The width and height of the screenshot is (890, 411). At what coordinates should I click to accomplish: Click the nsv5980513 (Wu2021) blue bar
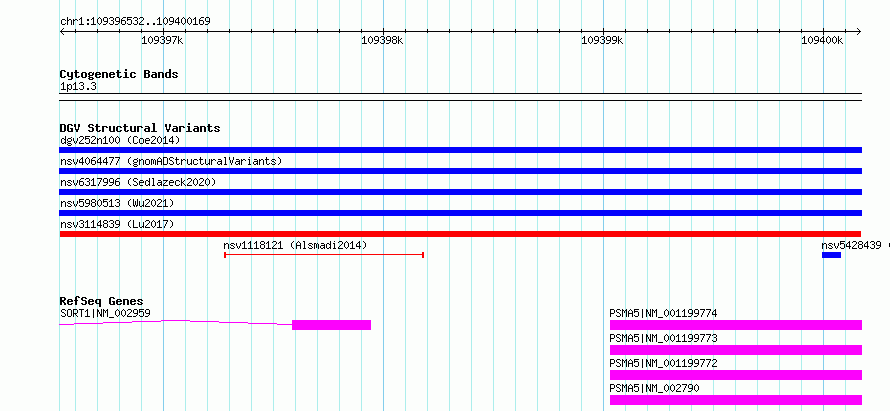point(460,213)
